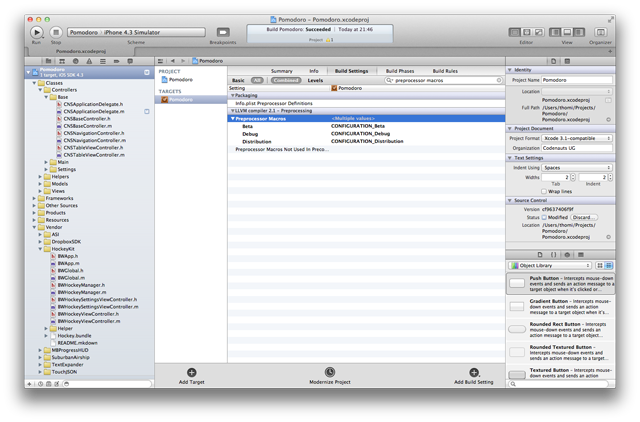Open the Build Settings tab

pyautogui.click(x=351, y=71)
